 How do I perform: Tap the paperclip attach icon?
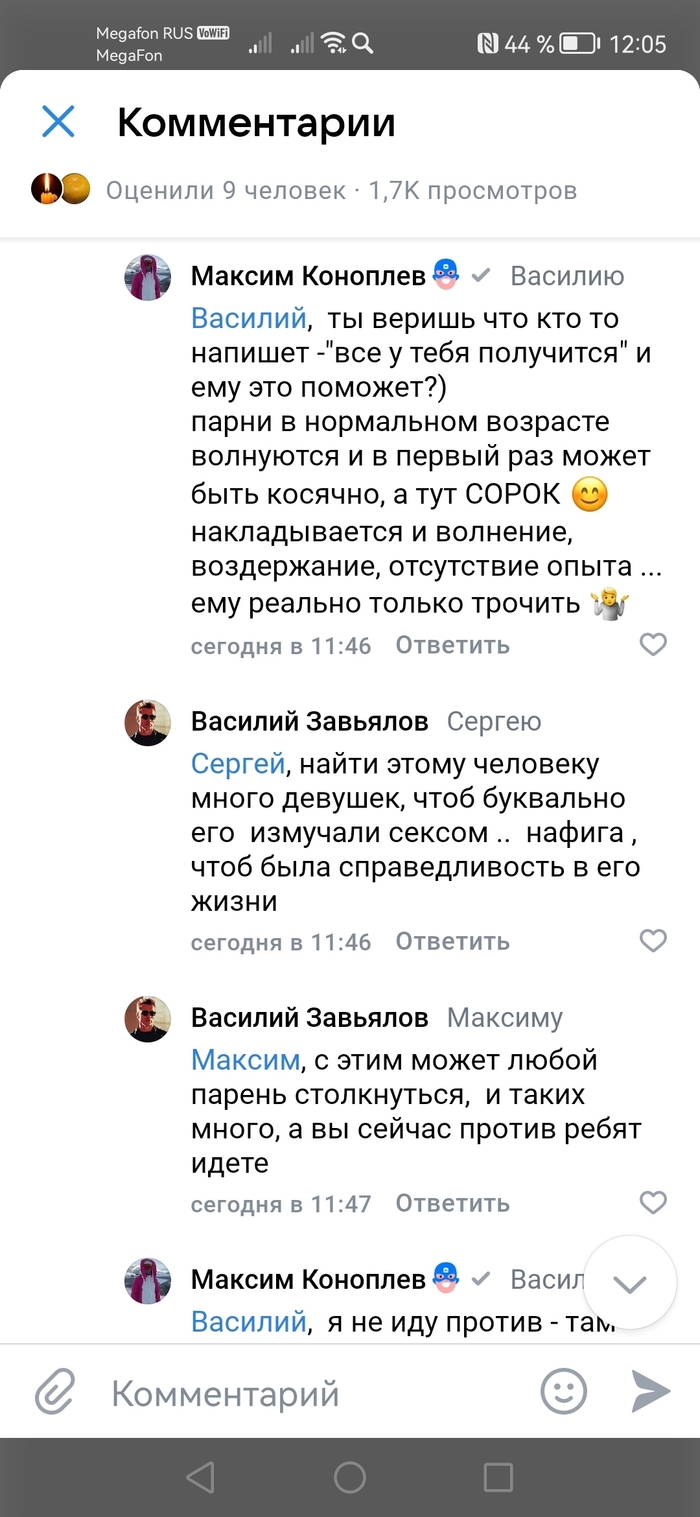[56, 1391]
